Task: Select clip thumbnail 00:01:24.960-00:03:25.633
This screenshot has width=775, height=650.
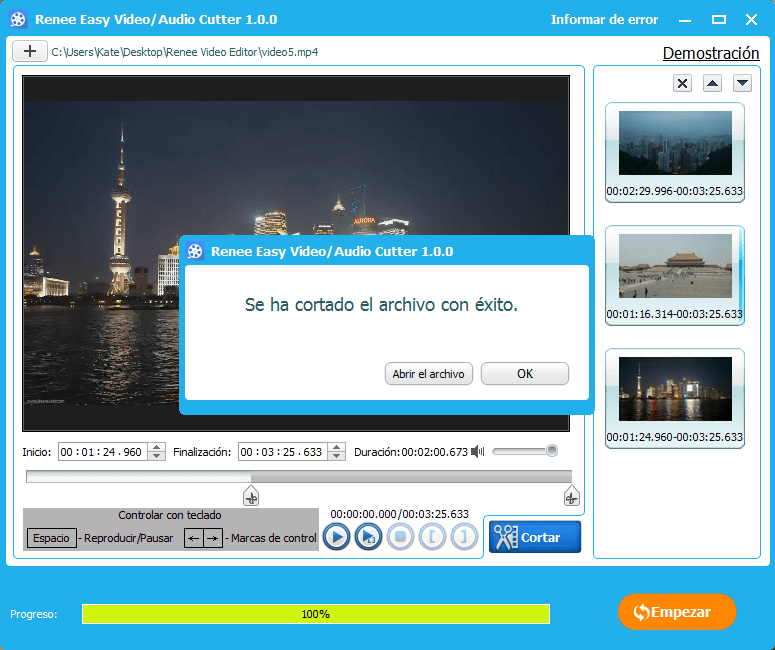Action: click(x=675, y=398)
